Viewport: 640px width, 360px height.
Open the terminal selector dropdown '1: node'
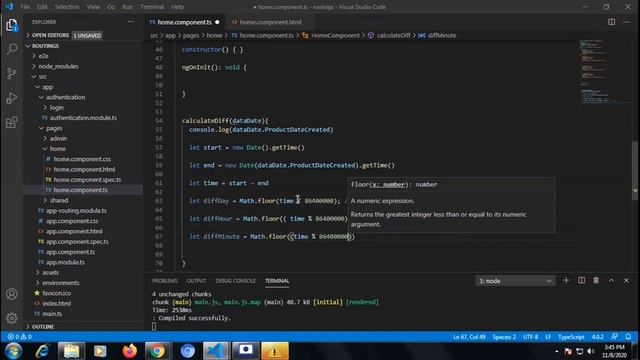coord(515,281)
